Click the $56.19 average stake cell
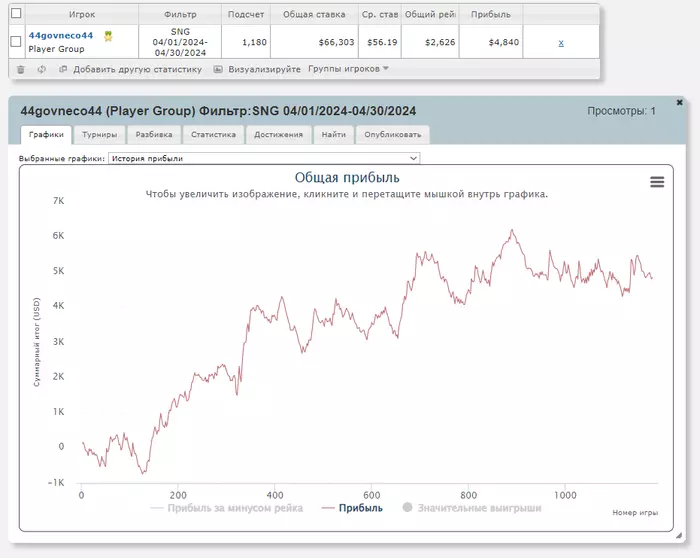The width and height of the screenshot is (700, 558). click(382, 42)
